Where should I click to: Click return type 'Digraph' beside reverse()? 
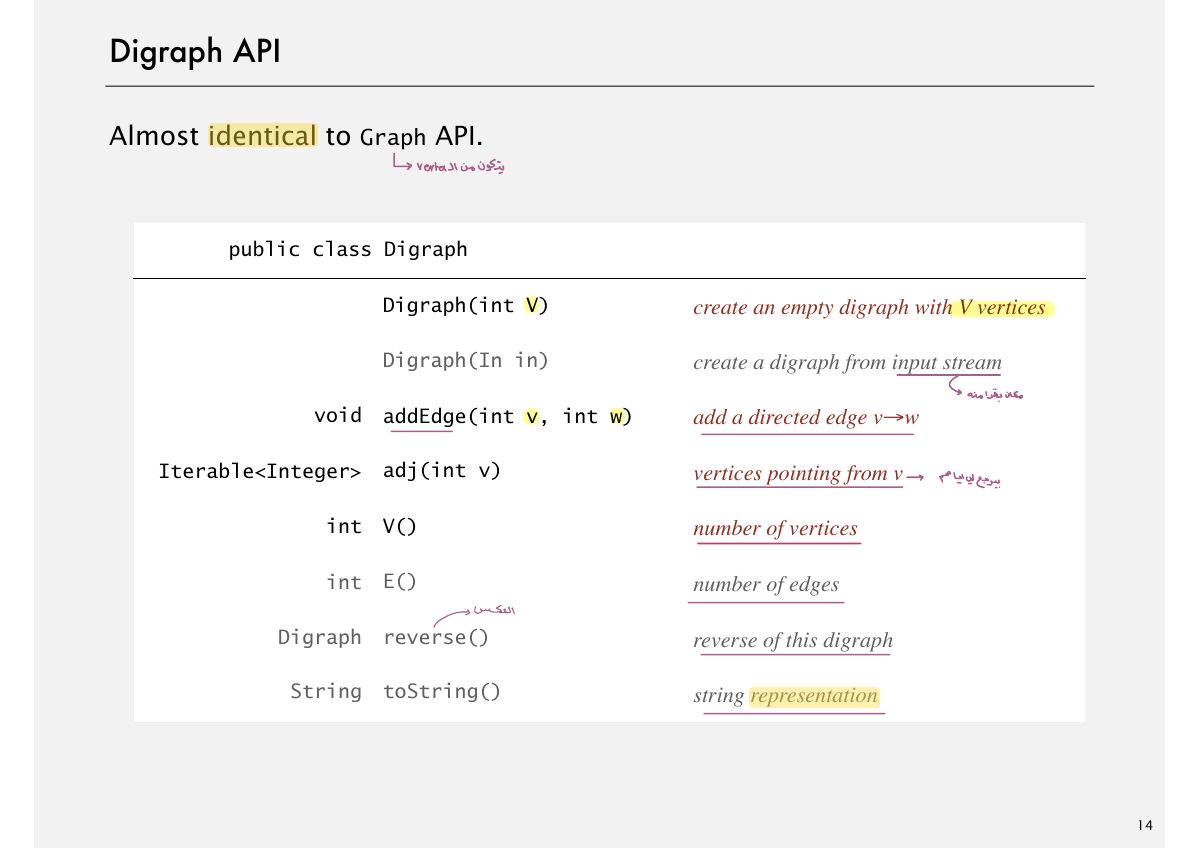pos(320,637)
